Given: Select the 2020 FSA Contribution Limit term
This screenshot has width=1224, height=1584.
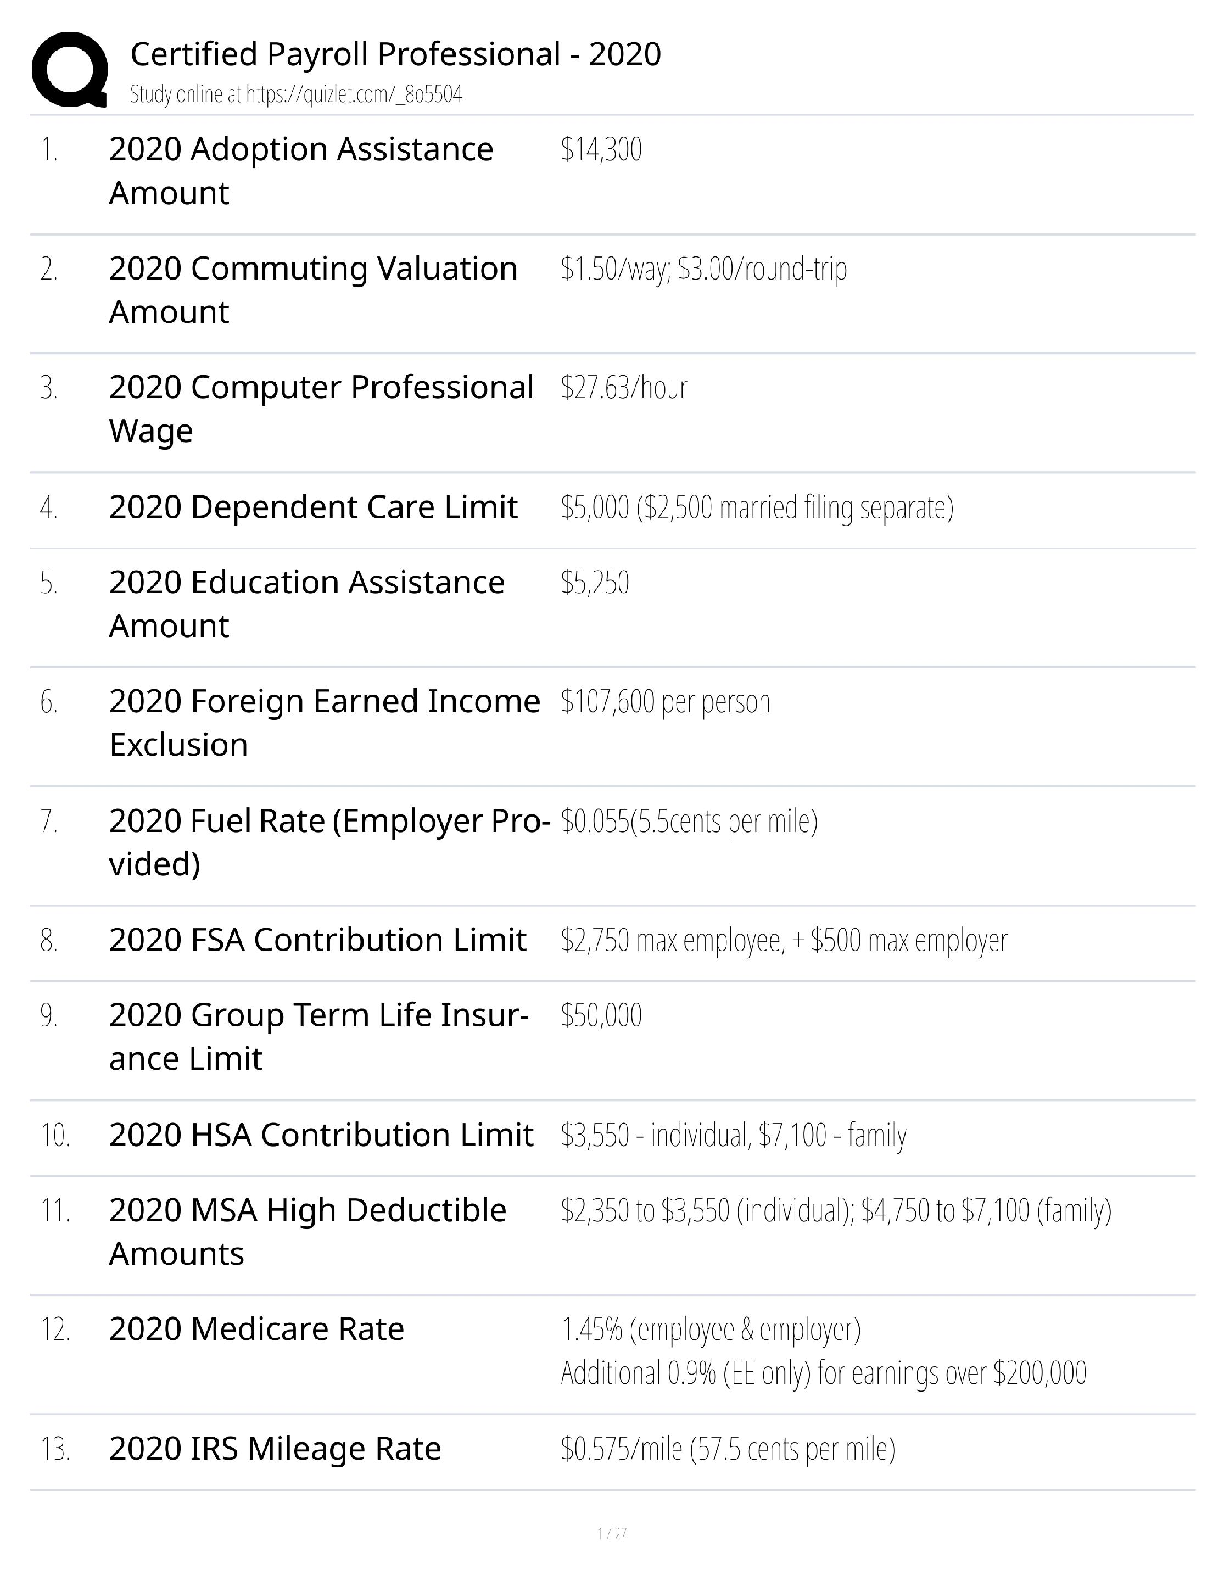Looking at the screenshot, I should pos(317,941).
